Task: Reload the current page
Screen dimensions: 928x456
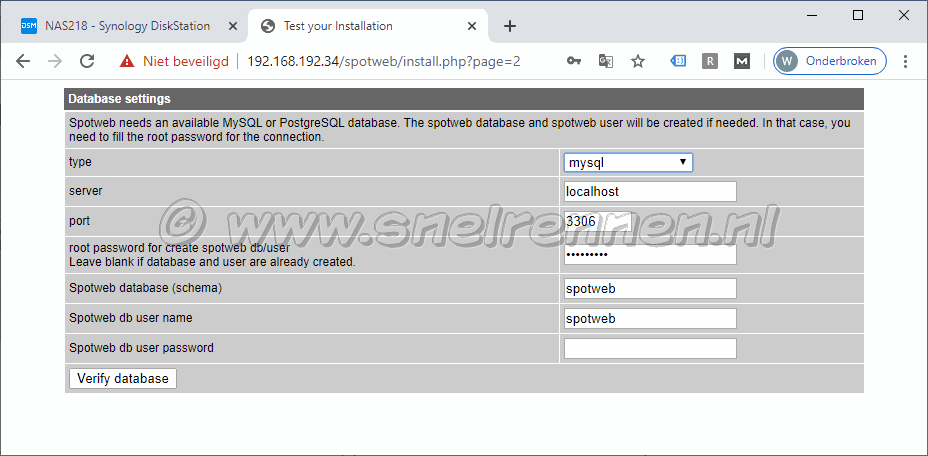Action: click(87, 61)
